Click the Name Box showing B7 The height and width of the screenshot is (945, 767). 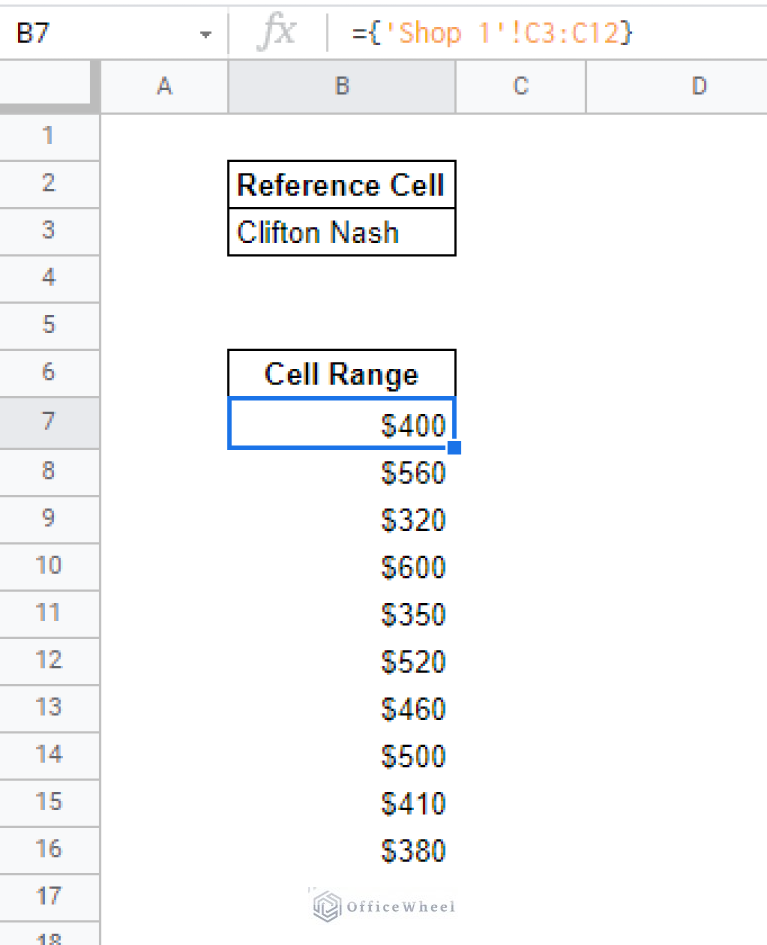point(100,33)
